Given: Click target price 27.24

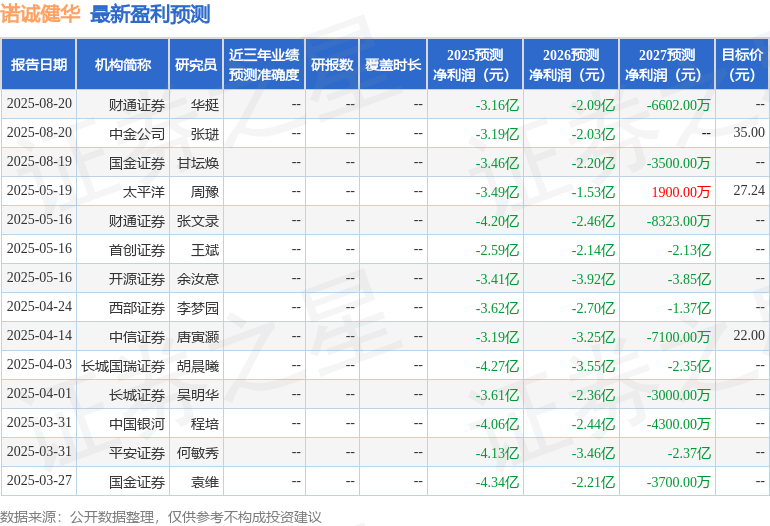Looking at the screenshot, I should (749, 190).
